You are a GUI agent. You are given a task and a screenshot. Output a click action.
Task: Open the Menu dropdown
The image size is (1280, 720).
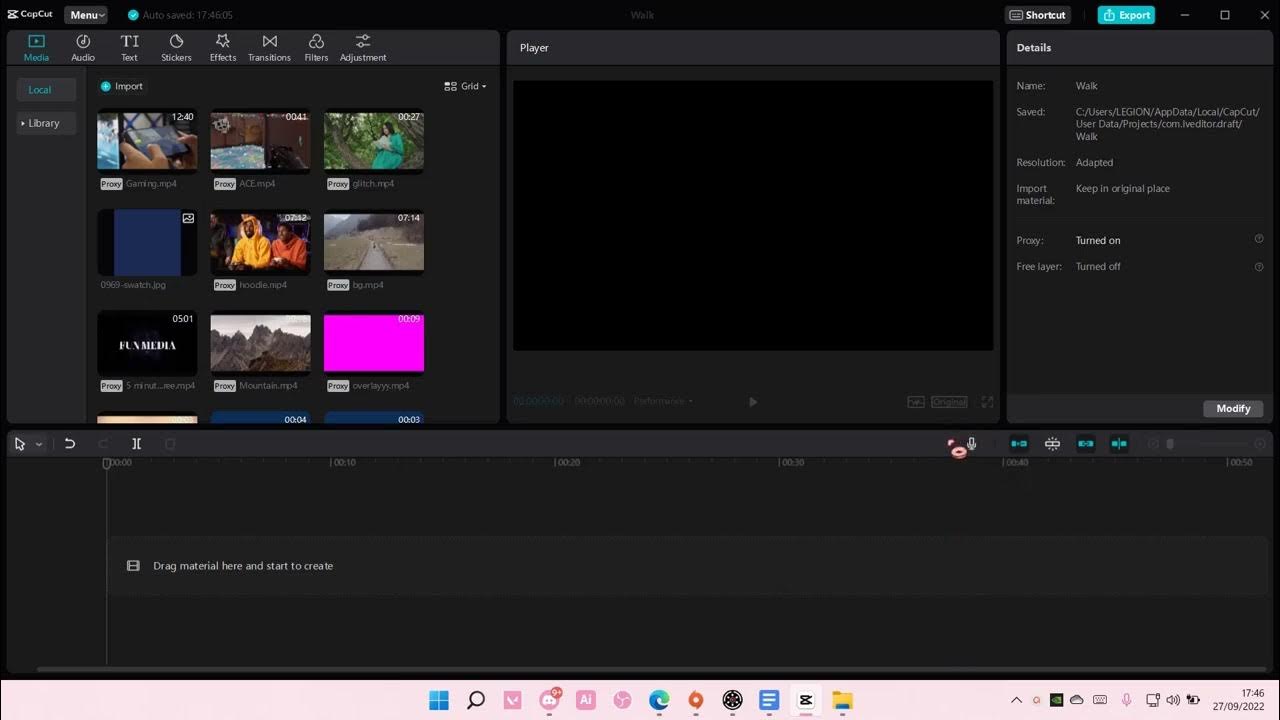point(87,15)
